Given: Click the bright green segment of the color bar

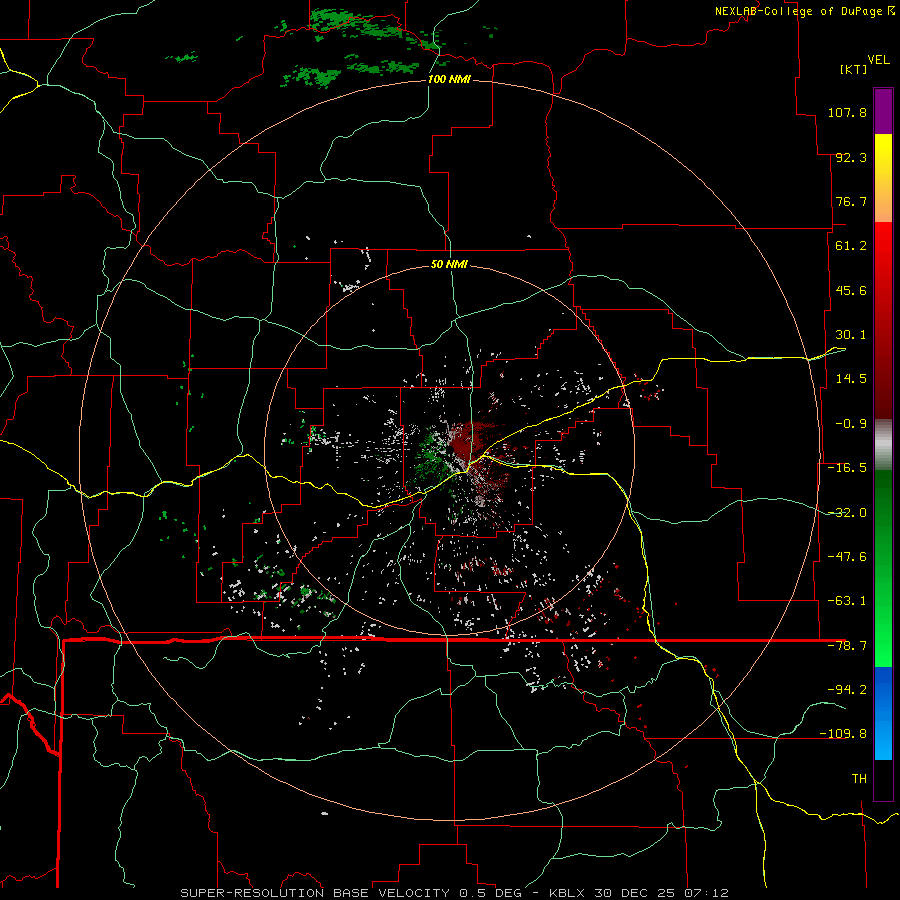Looking at the screenshot, I should 883,568.
